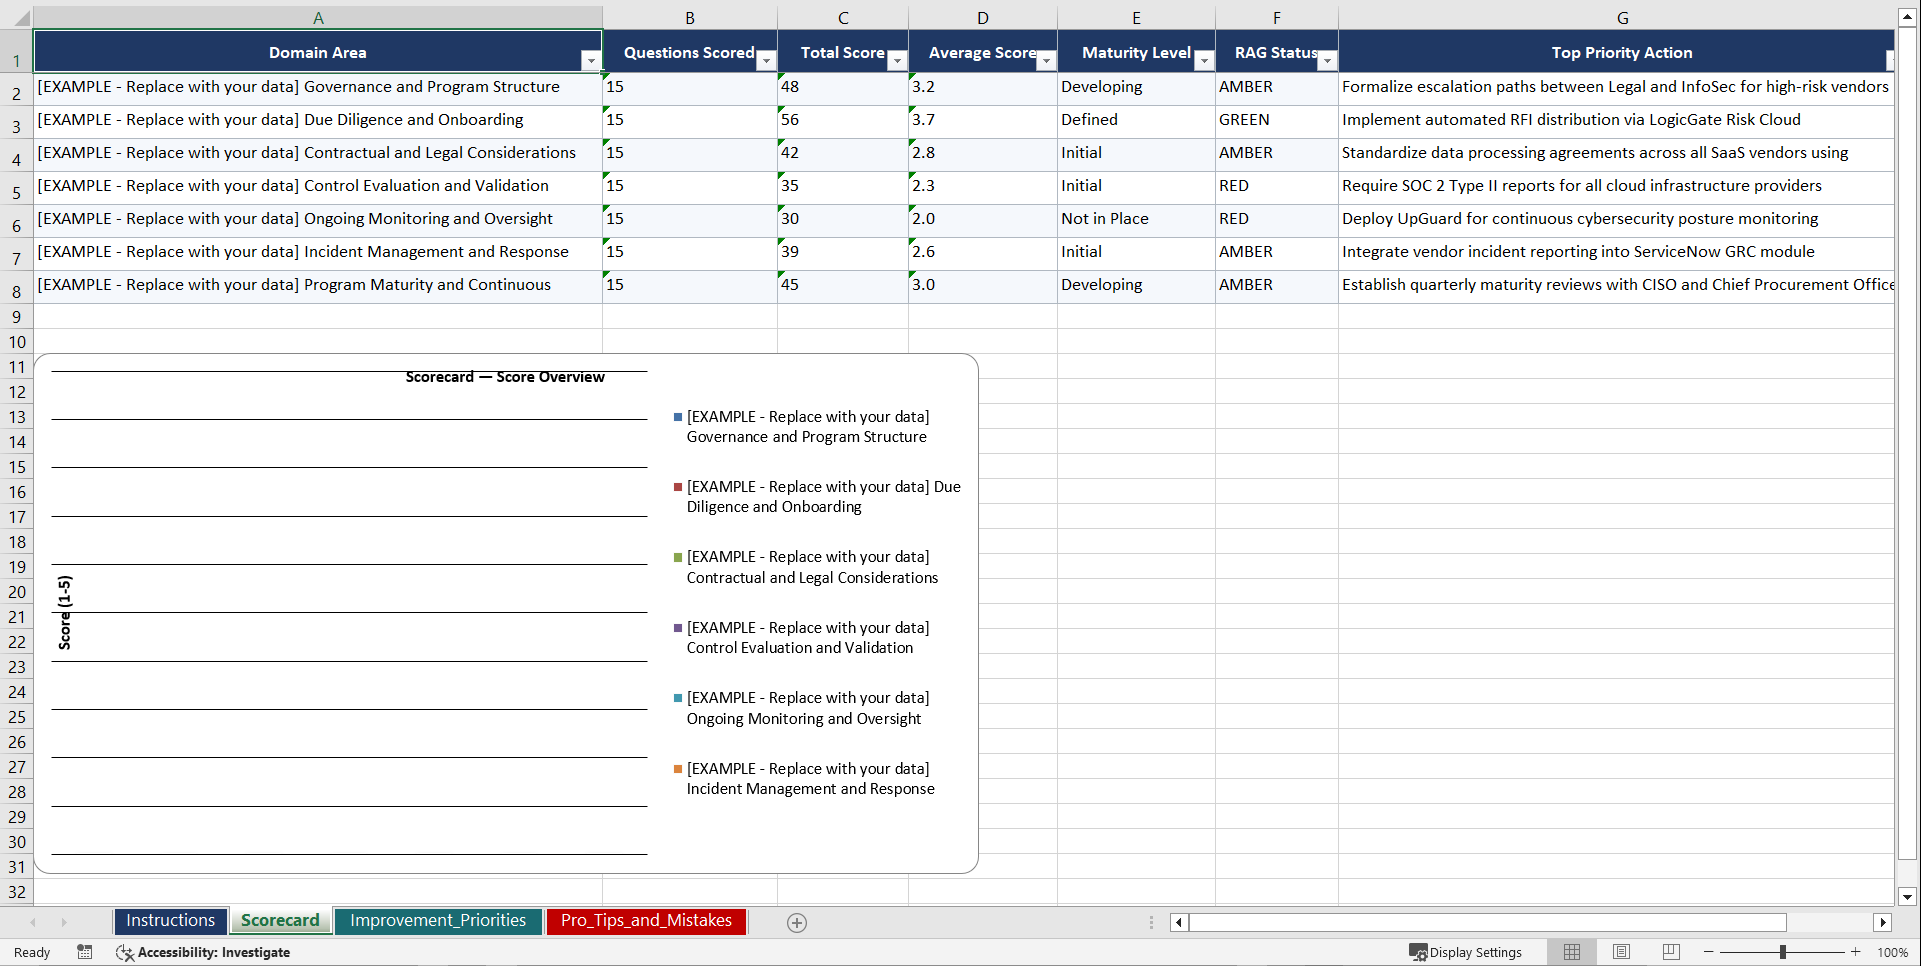
Task: Open the Maturity Level filter dropdown
Action: [x=1204, y=61]
